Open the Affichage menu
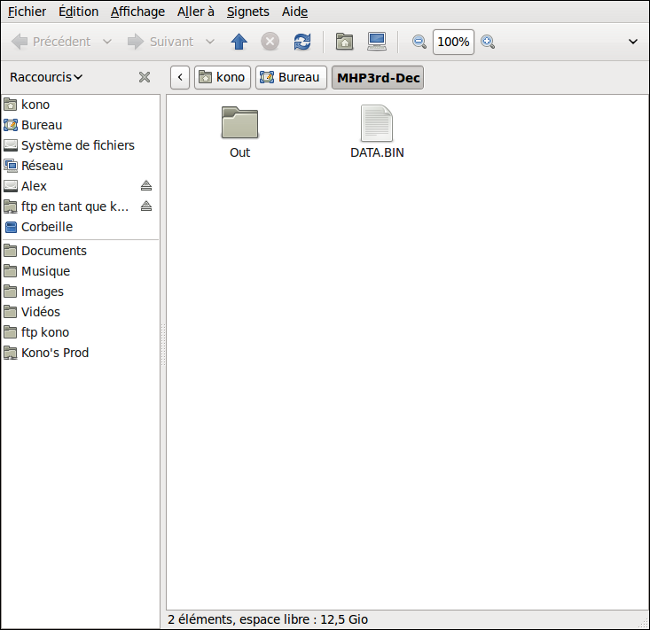 (138, 12)
